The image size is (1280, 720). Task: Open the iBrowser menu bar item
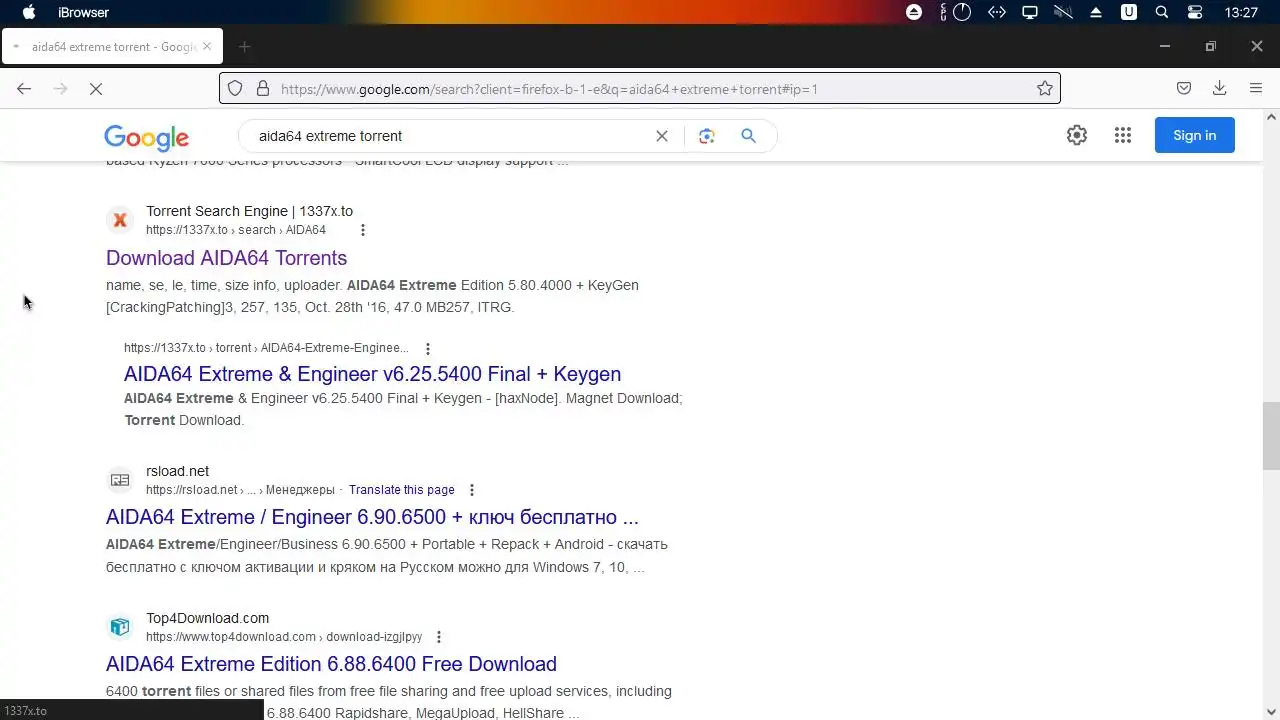click(83, 12)
